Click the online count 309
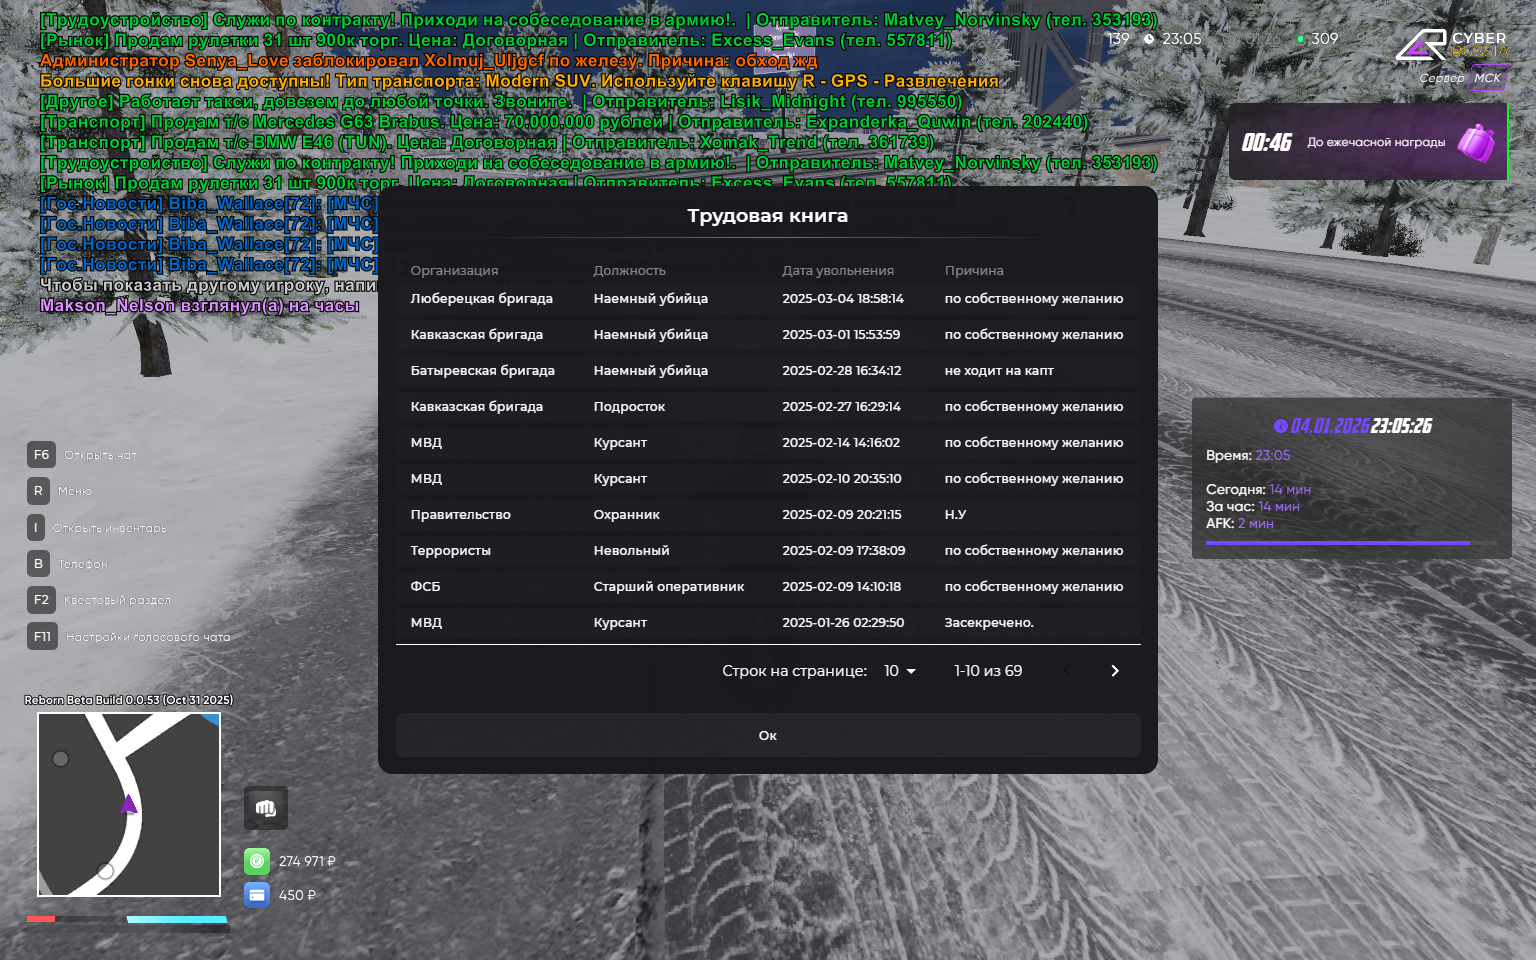Screen dimensions: 1536x960 (1325, 39)
